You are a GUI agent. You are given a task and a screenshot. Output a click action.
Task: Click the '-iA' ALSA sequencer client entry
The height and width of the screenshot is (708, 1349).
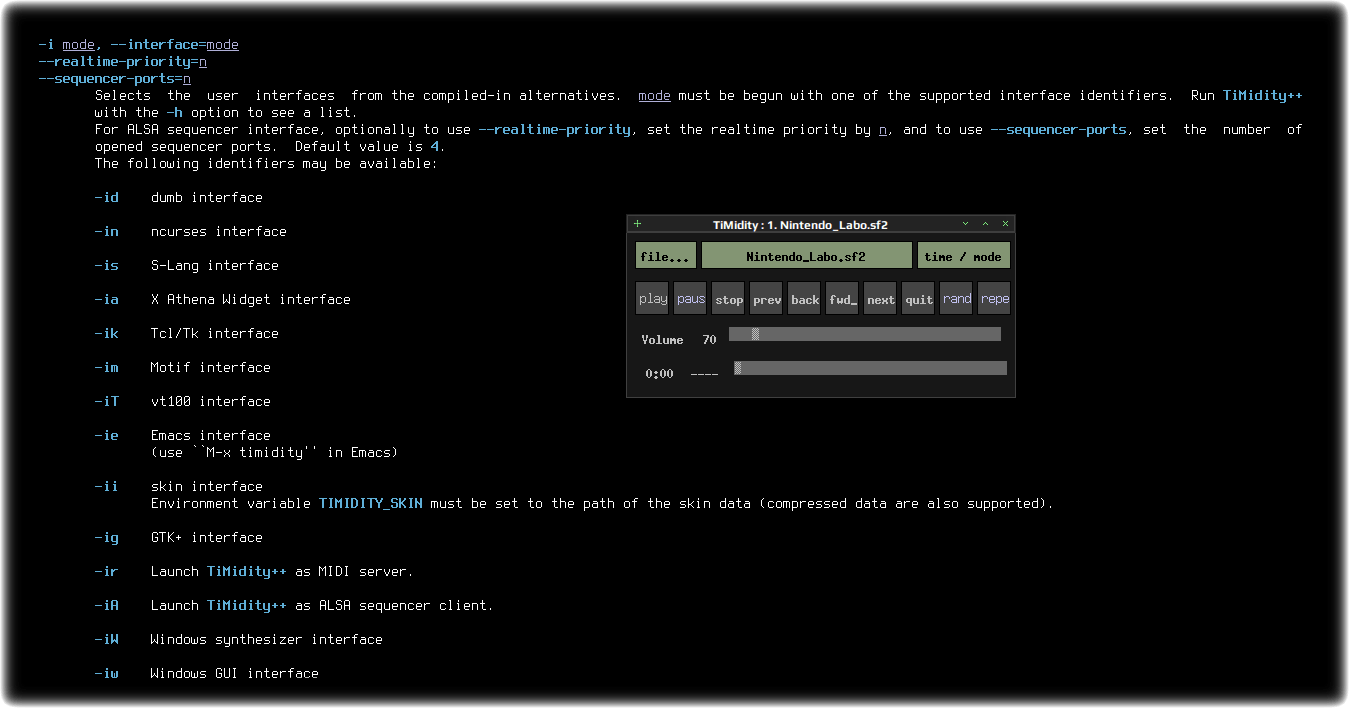point(294,605)
